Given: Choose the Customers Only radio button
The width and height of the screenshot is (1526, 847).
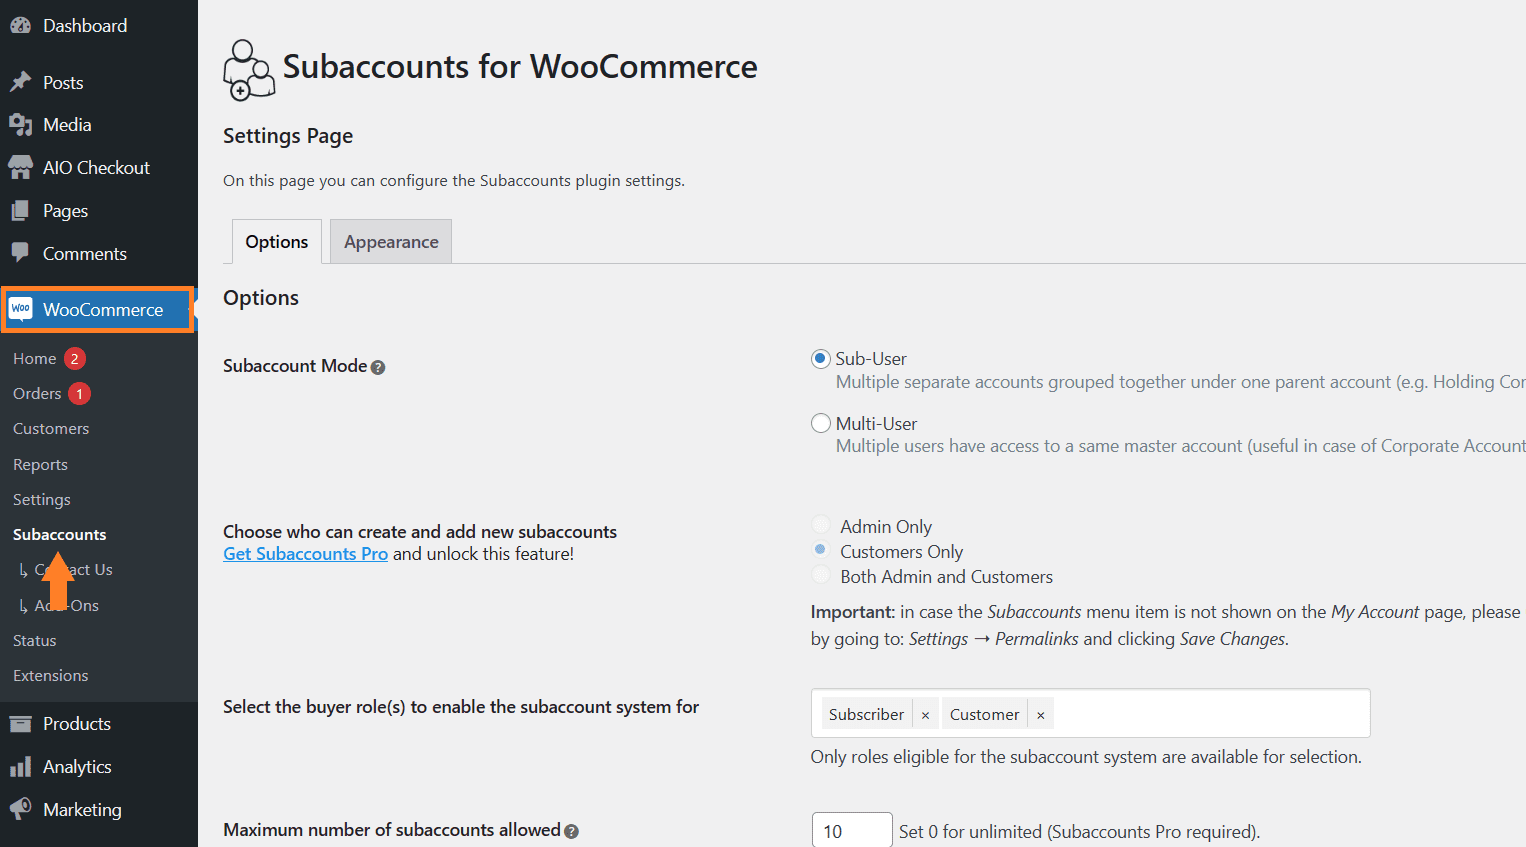Looking at the screenshot, I should click(x=820, y=550).
